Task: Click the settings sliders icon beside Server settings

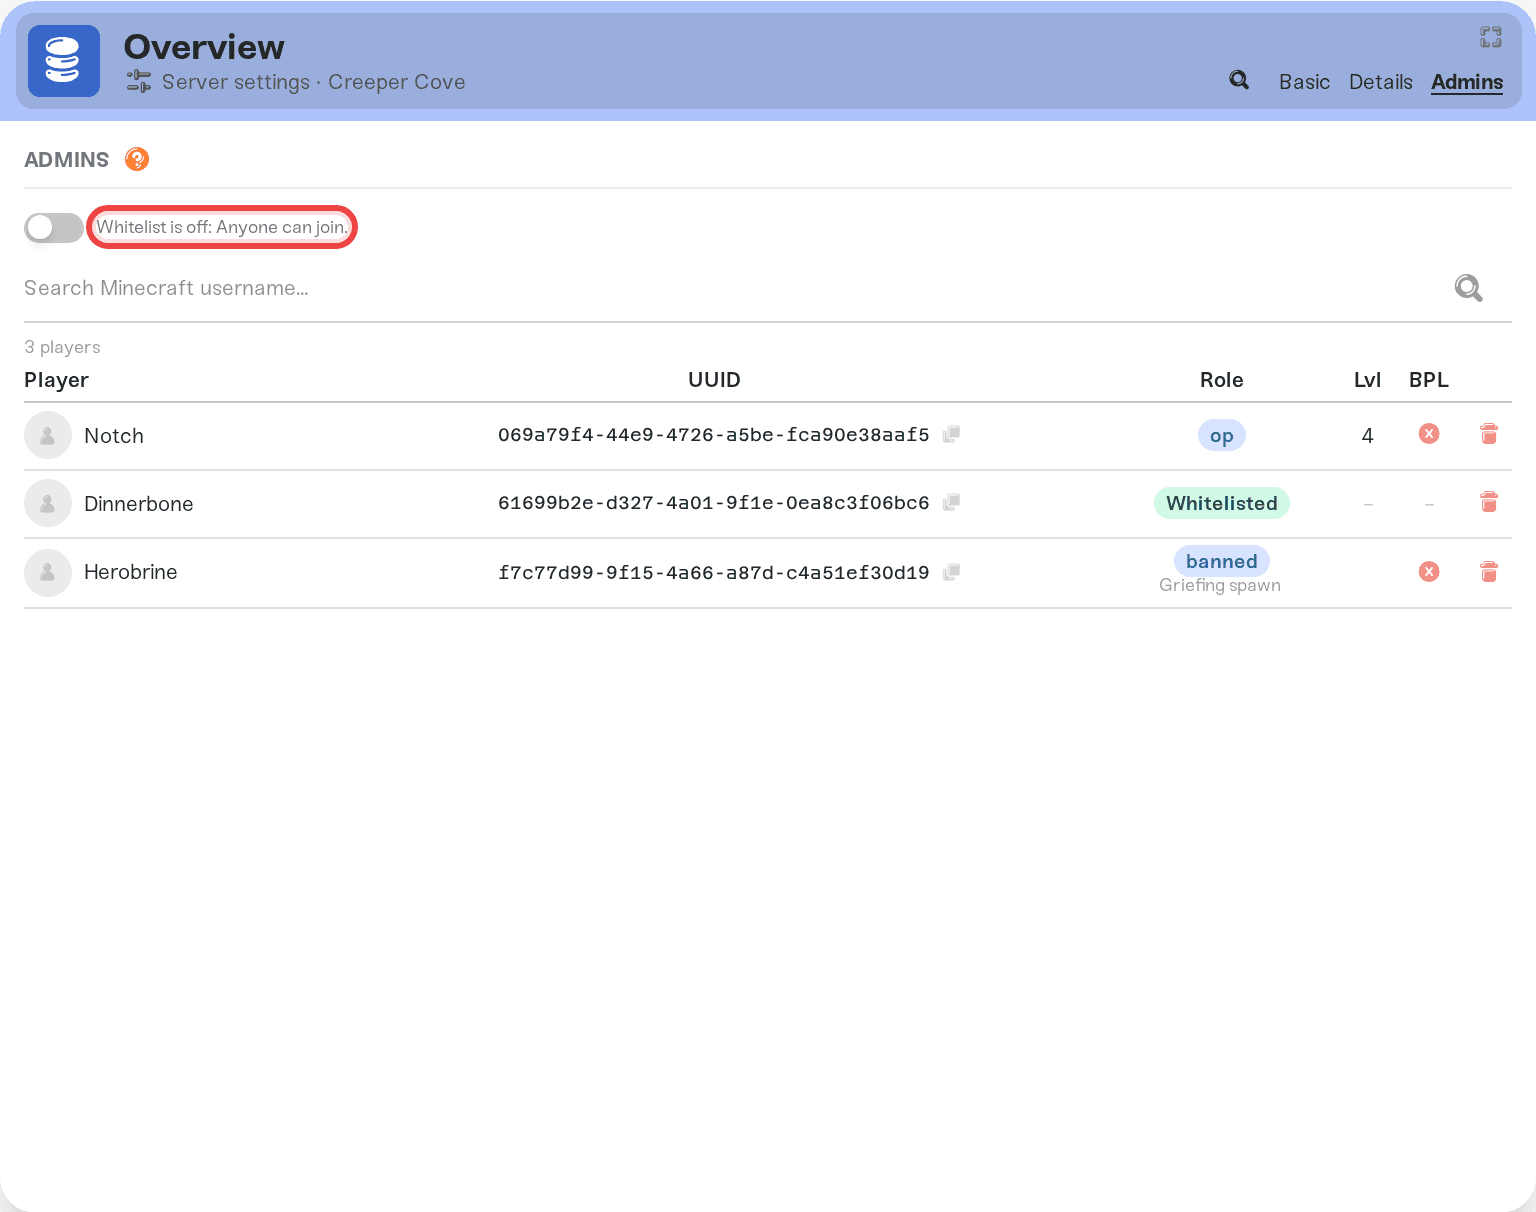Action: [139, 82]
